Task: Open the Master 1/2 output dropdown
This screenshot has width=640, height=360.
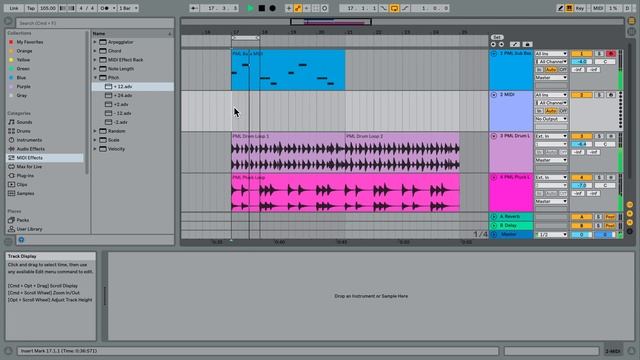Action: [x=551, y=235]
